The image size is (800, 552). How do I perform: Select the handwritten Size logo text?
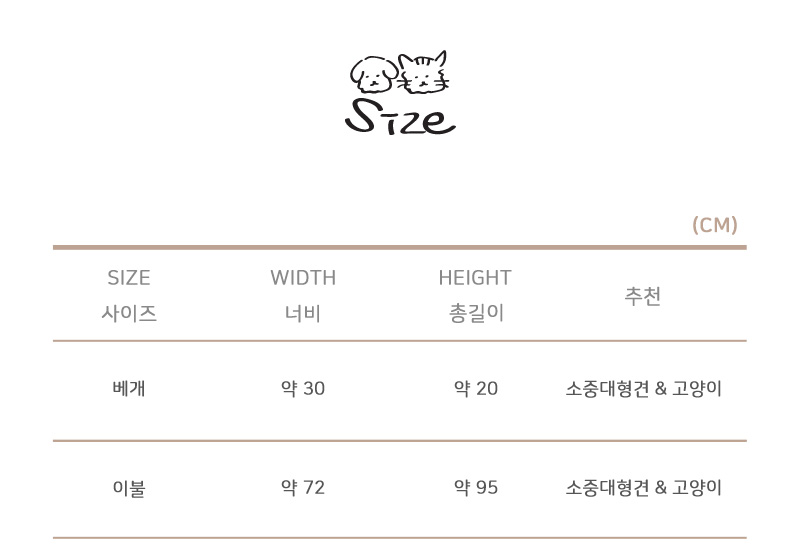[x=400, y=117]
